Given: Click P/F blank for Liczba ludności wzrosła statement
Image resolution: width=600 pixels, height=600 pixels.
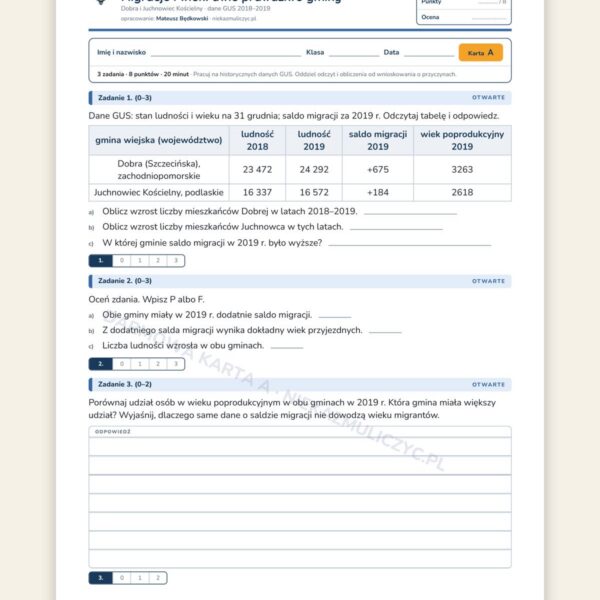Looking at the screenshot, I should coord(287,347).
